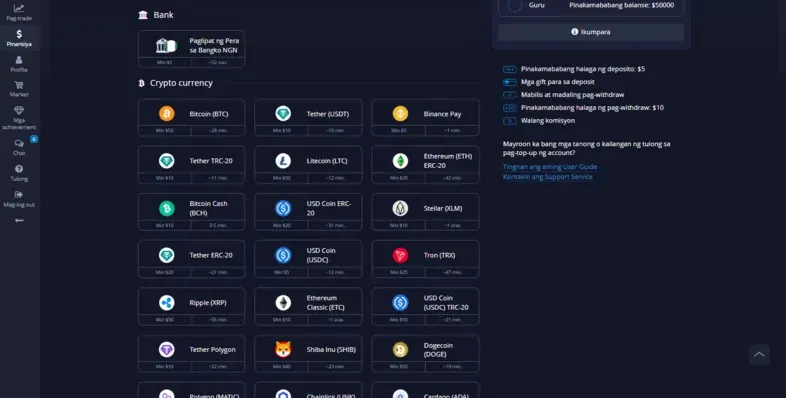The width and height of the screenshot is (786, 398).
Task: Click 'Pinakamababang balanse: $50000' text
Action: pos(622,5)
